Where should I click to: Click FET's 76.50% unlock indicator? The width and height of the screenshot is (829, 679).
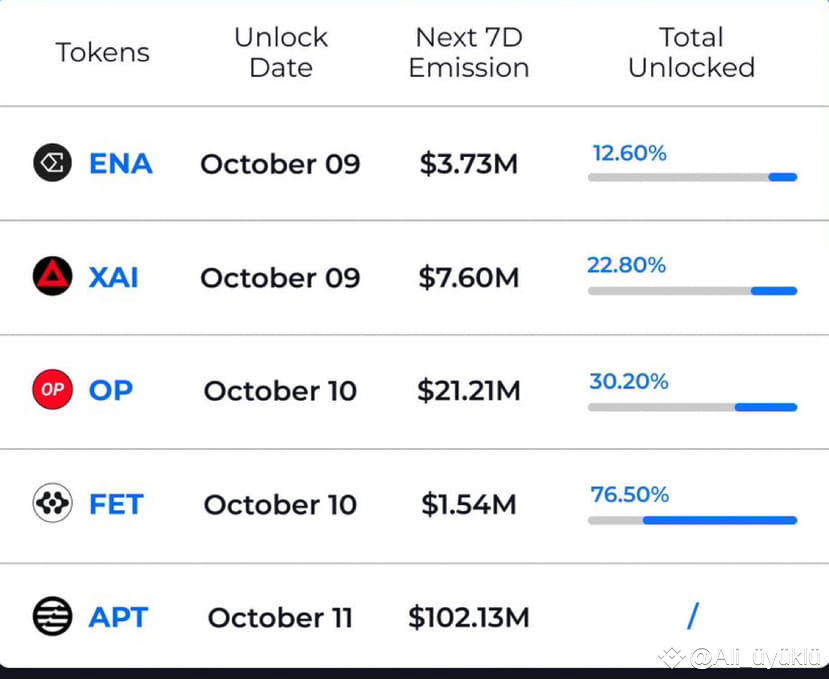[x=692, y=520]
